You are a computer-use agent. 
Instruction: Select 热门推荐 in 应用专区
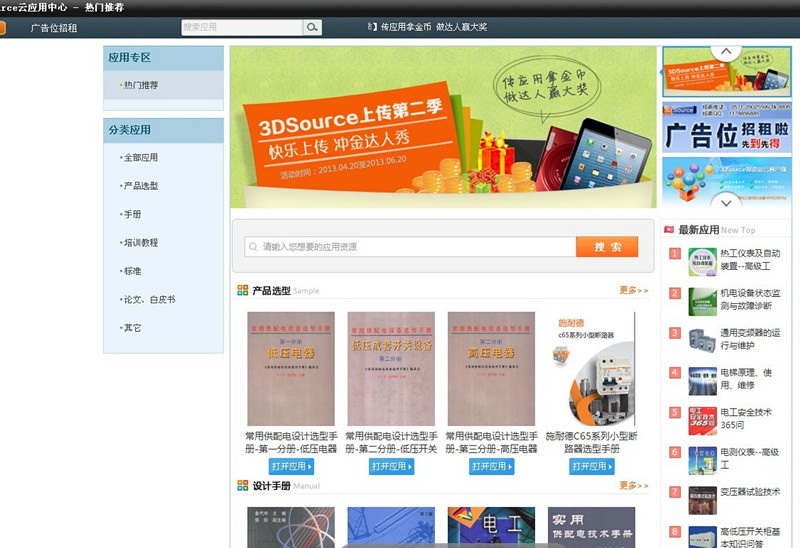click(x=141, y=85)
